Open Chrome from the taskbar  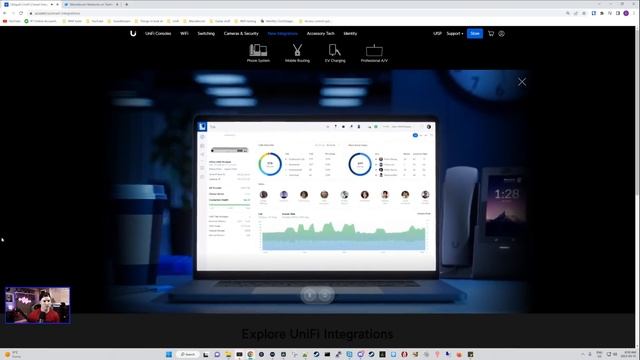pos(250,354)
